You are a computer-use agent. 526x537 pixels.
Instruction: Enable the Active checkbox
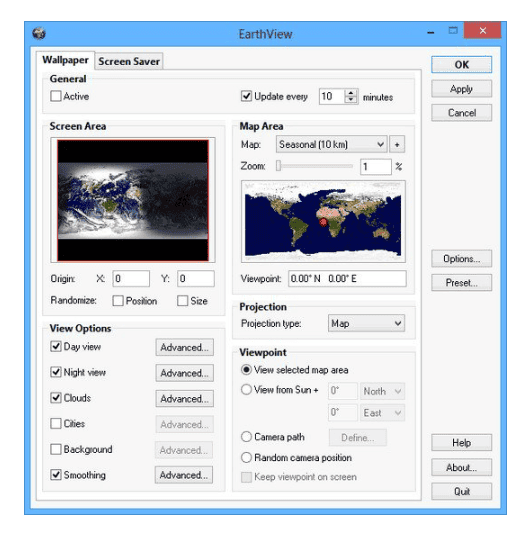55,96
